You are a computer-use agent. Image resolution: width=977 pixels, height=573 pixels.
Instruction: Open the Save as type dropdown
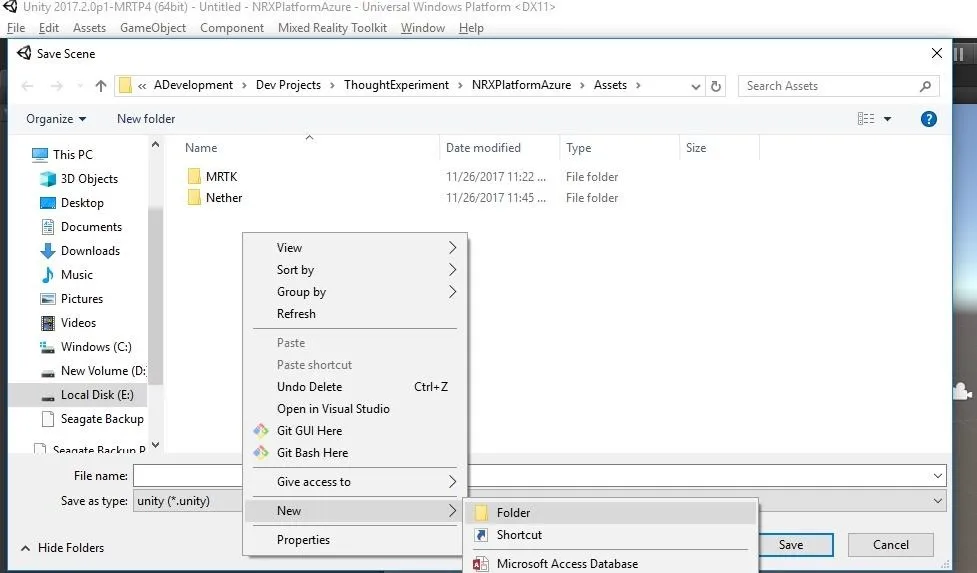pyautogui.click(x=937, y=501)
